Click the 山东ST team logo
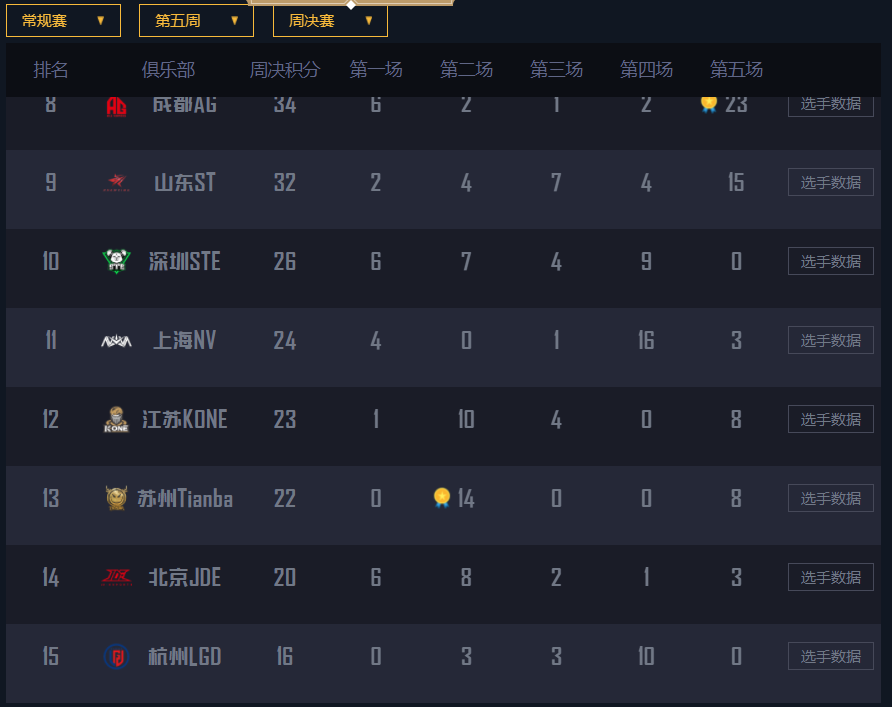 (x=117, y=183)
